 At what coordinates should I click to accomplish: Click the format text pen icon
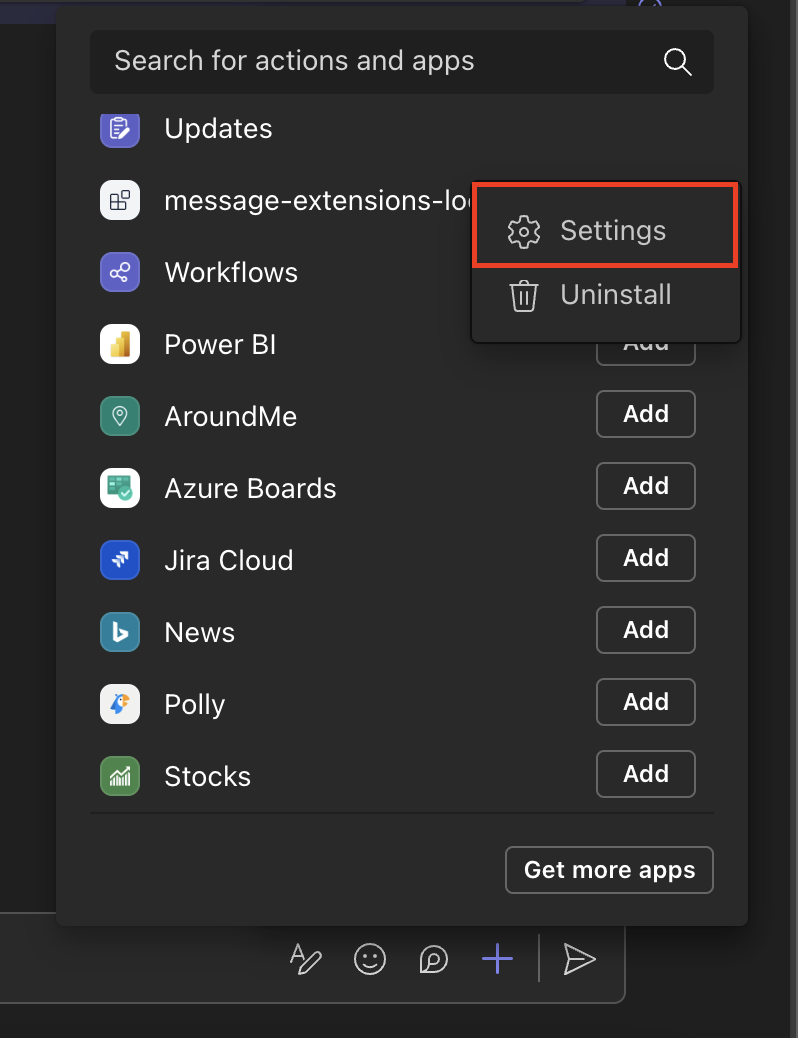coord(306,960)
